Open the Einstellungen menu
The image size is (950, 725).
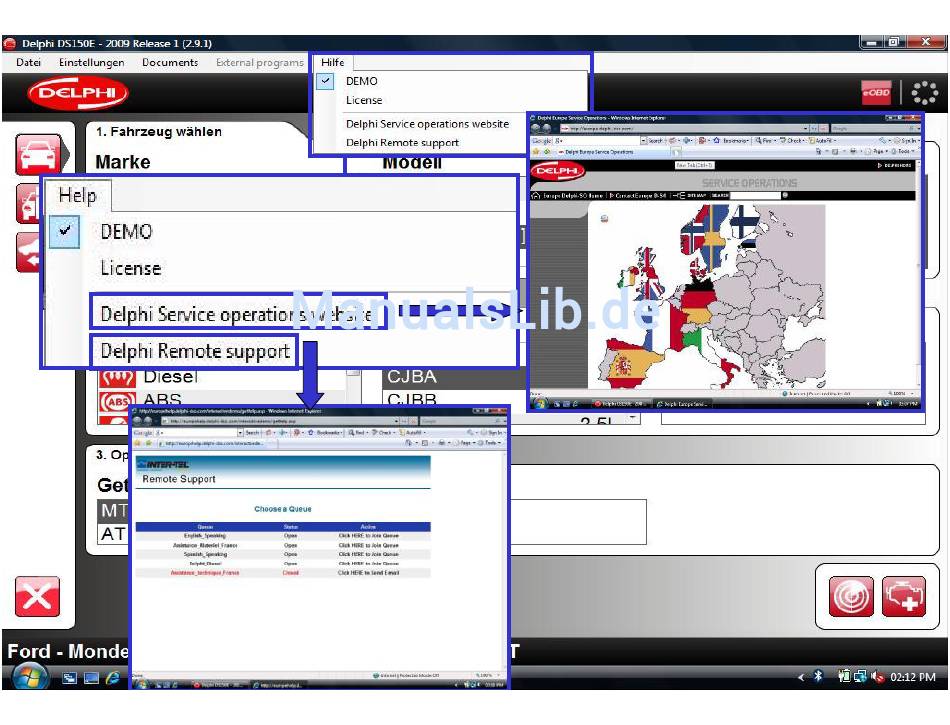pos(91,62)
